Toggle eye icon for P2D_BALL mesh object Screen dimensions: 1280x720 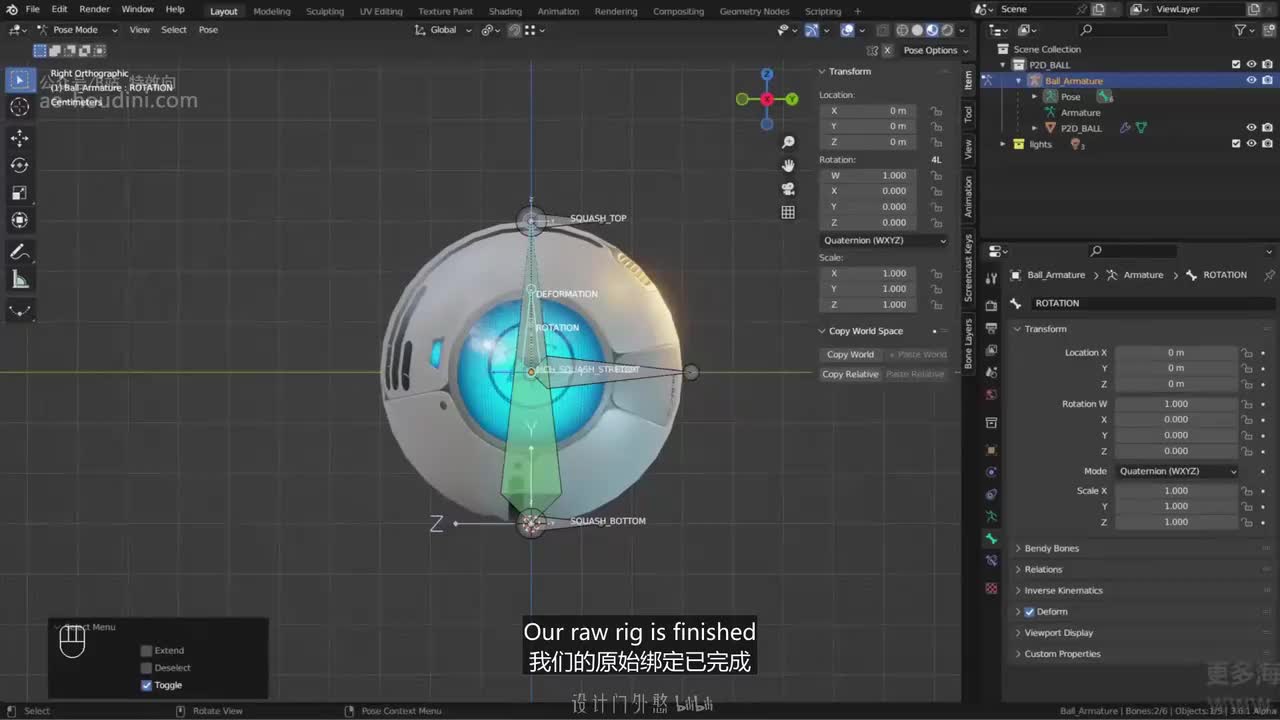pos(1251,128)
